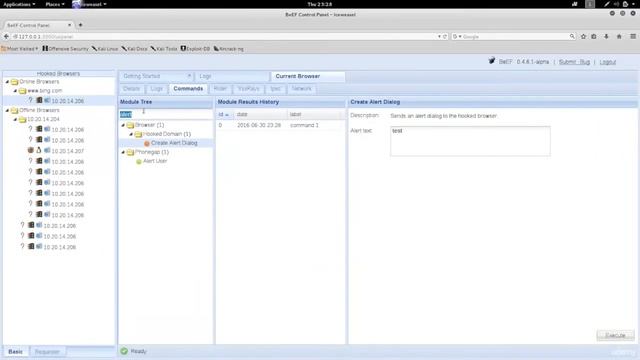Screen dimensions: 640x360
Task: Collapse the Offline Browsers folder
Action: click(7, 110)
